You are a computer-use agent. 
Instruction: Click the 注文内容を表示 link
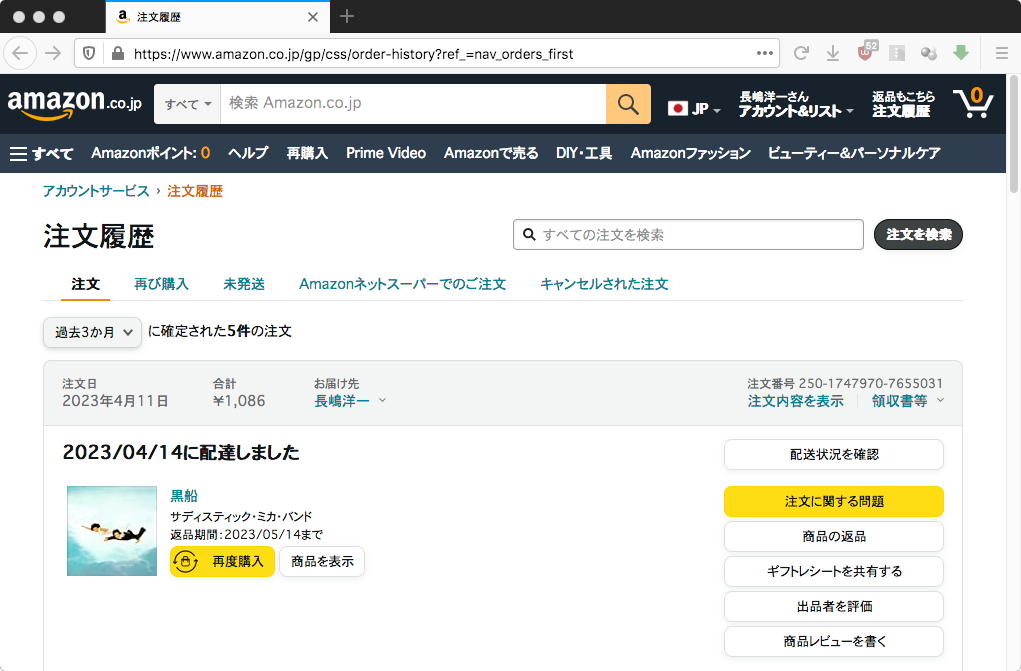[x=796, y=401]
